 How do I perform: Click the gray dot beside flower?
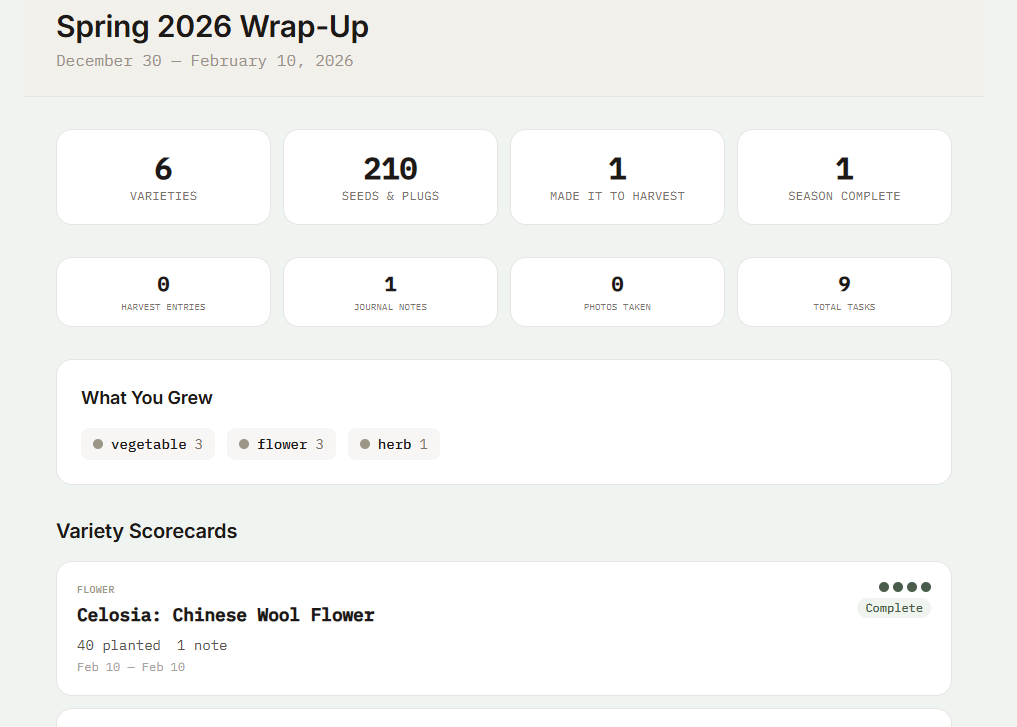click(244, 444)
